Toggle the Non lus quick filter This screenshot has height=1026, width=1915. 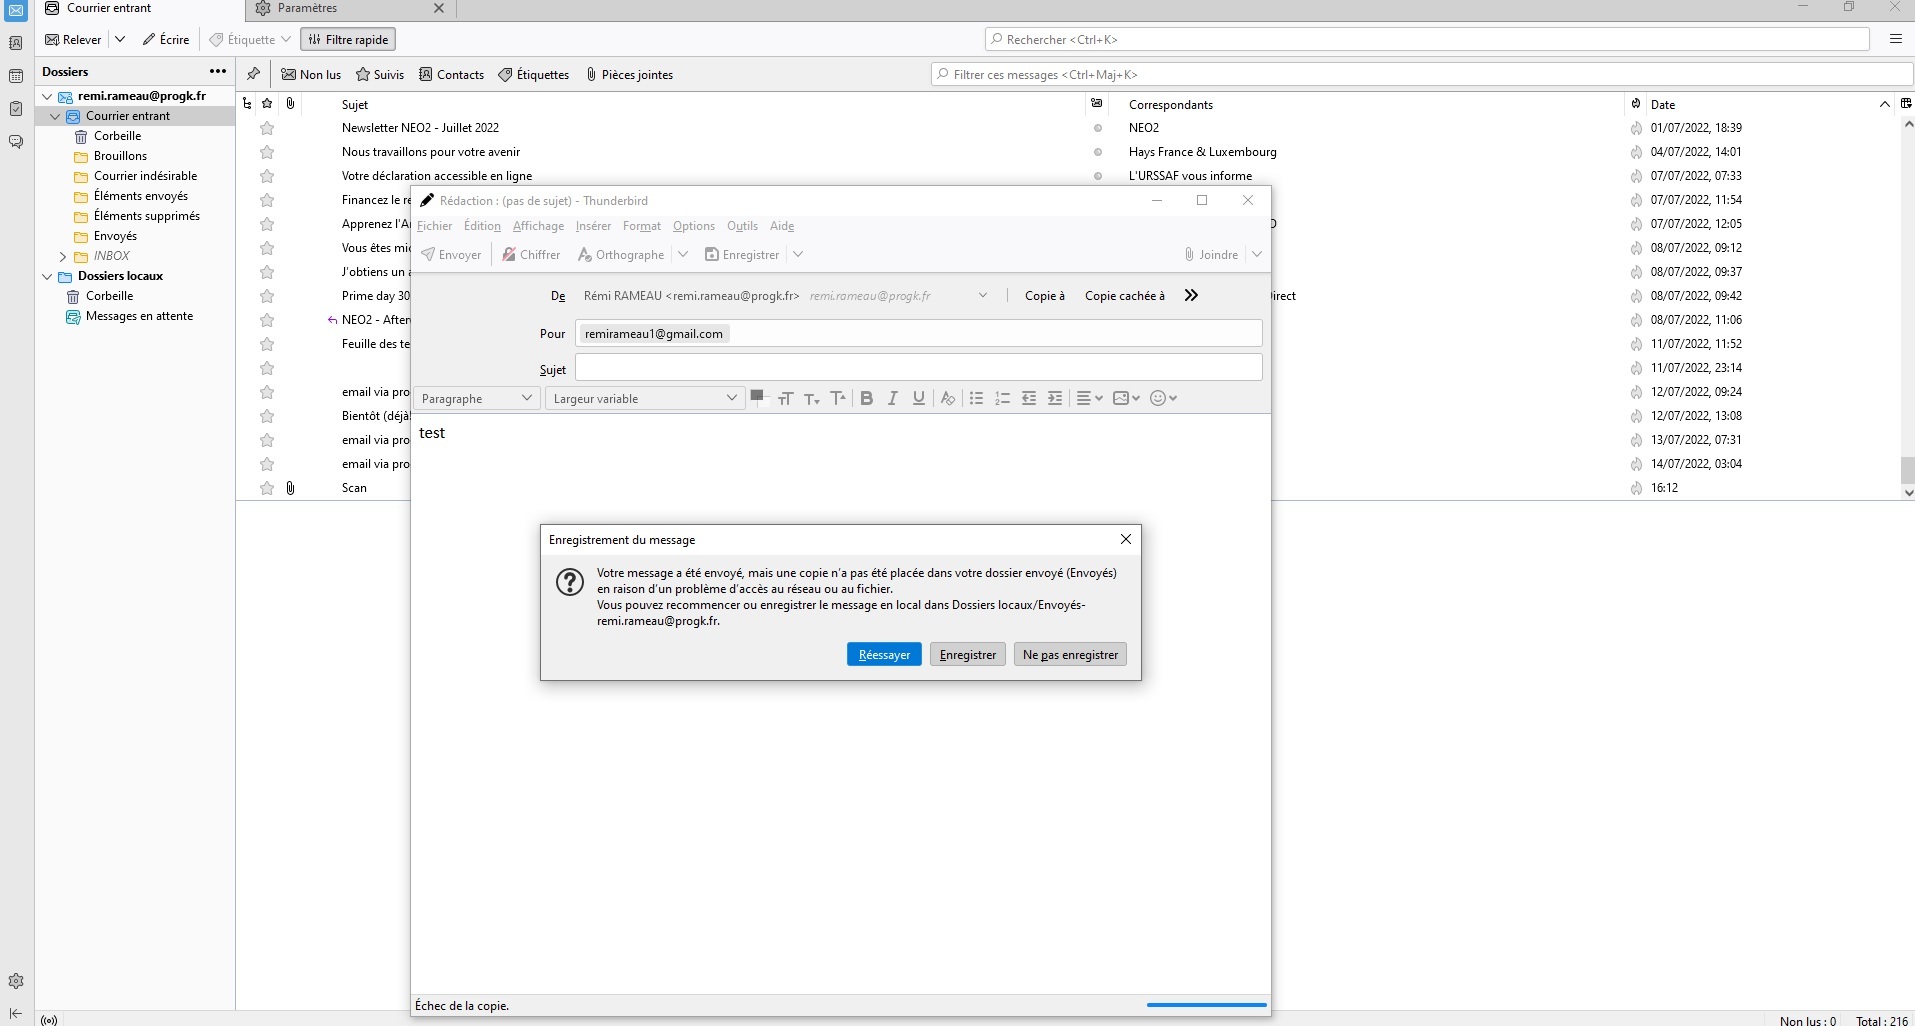pos(311,75)
